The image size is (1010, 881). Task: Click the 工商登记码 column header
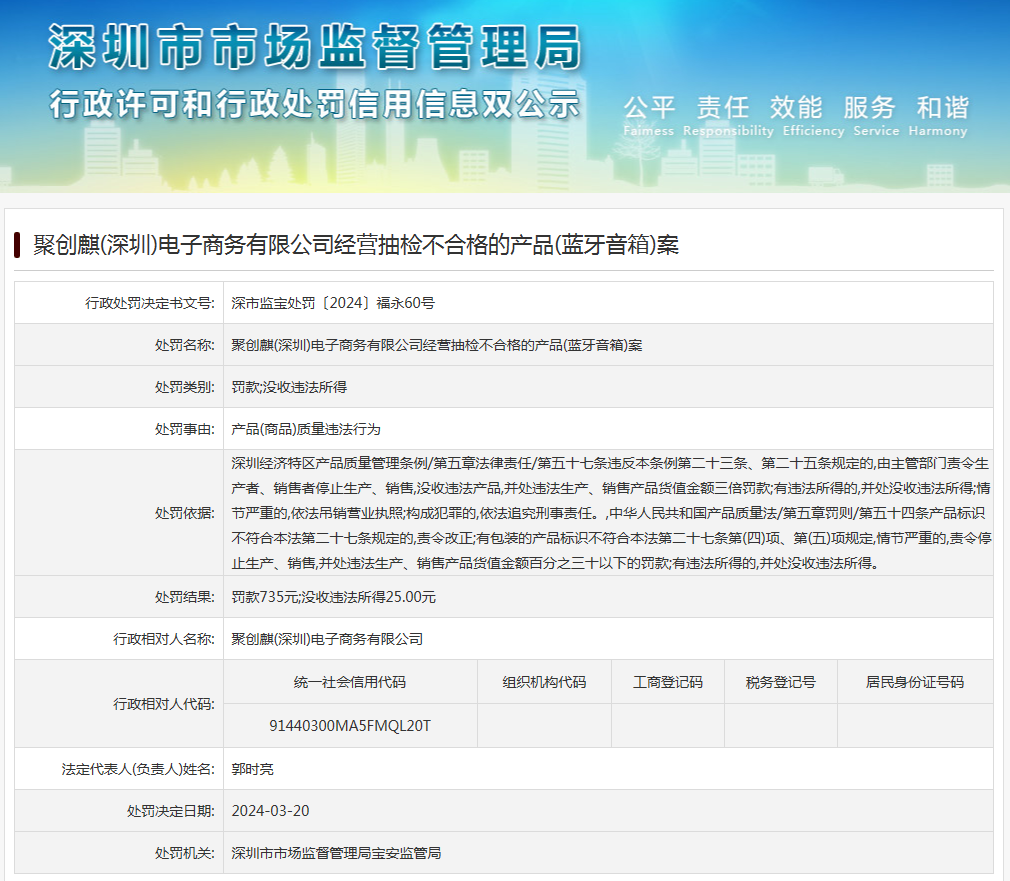pyautogui.click(x=668, y=682)
